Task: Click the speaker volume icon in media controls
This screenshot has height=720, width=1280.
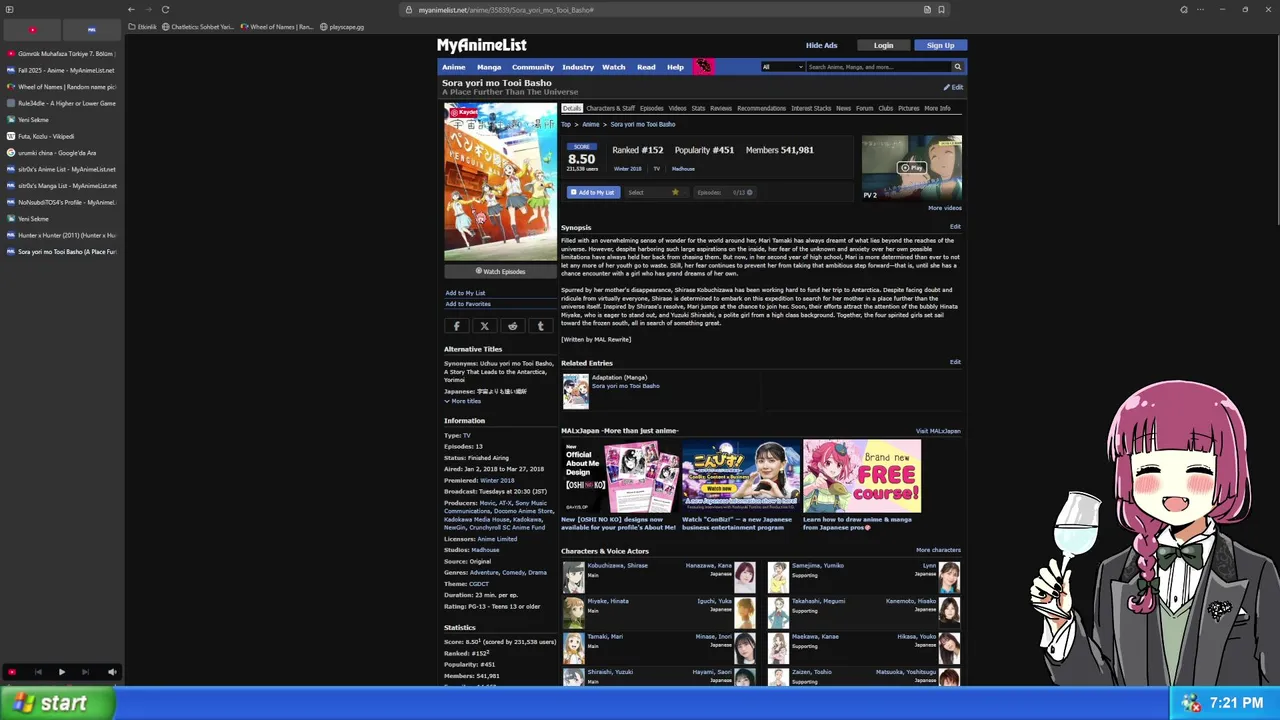Action: tap(112, 672)
